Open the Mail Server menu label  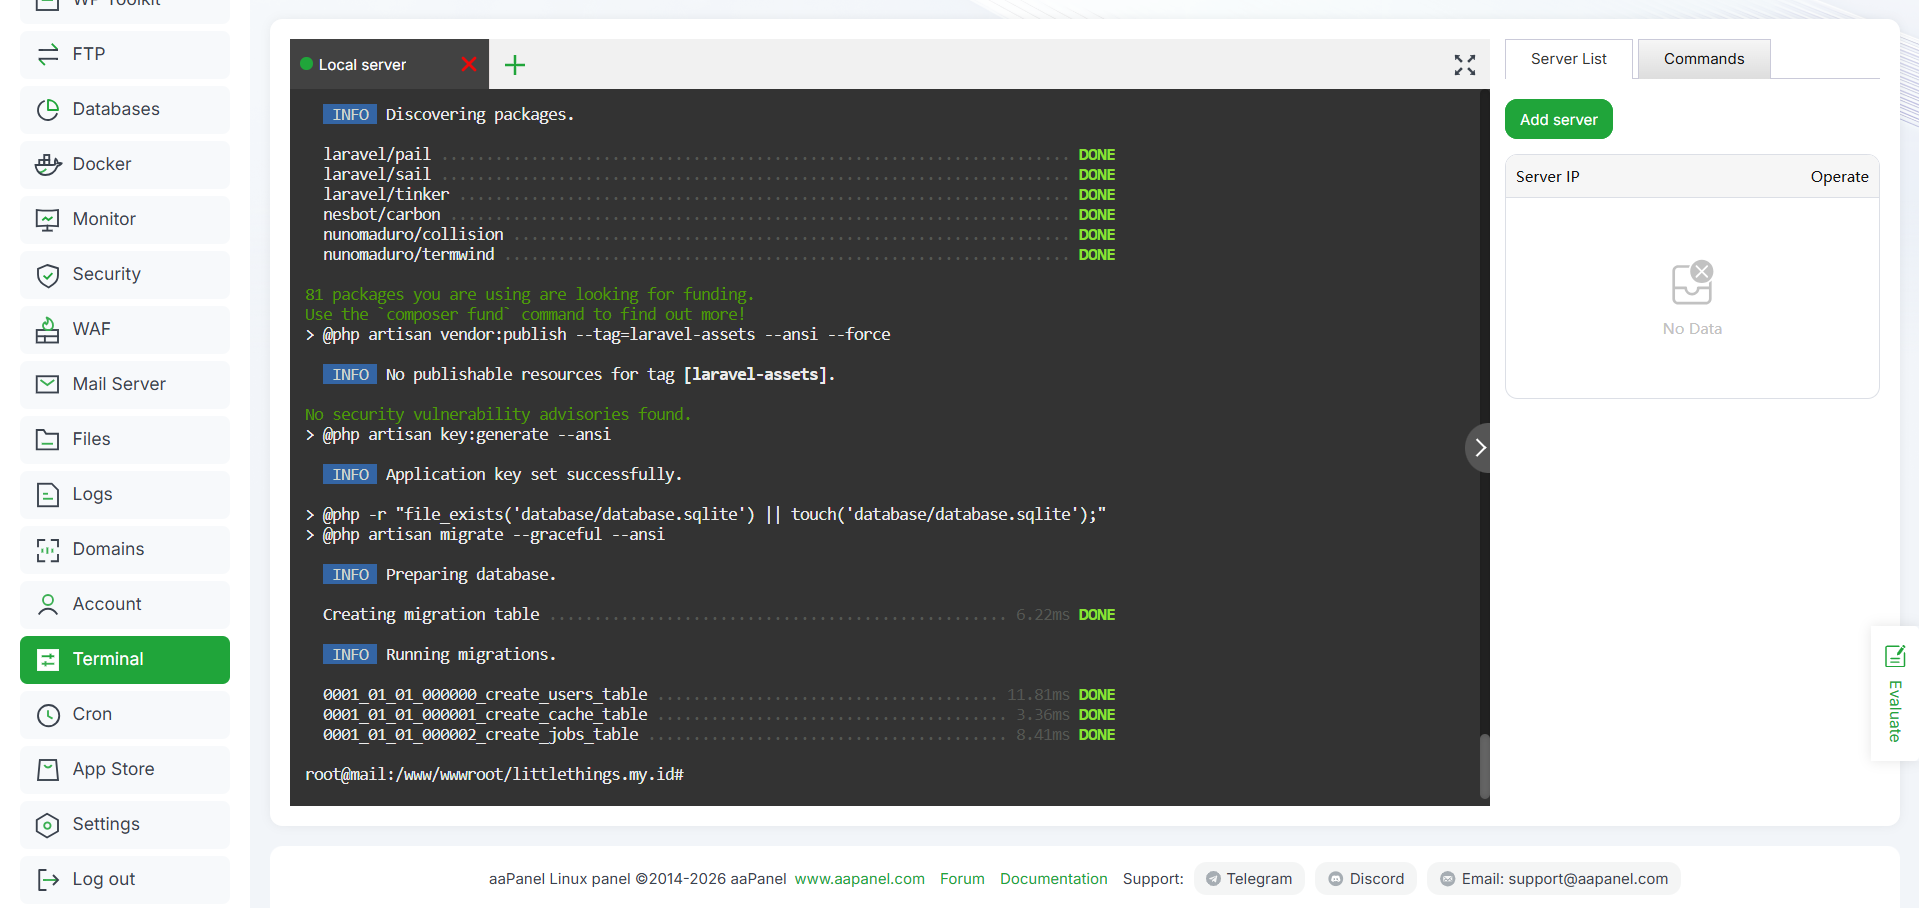click(x=119, y=384)
